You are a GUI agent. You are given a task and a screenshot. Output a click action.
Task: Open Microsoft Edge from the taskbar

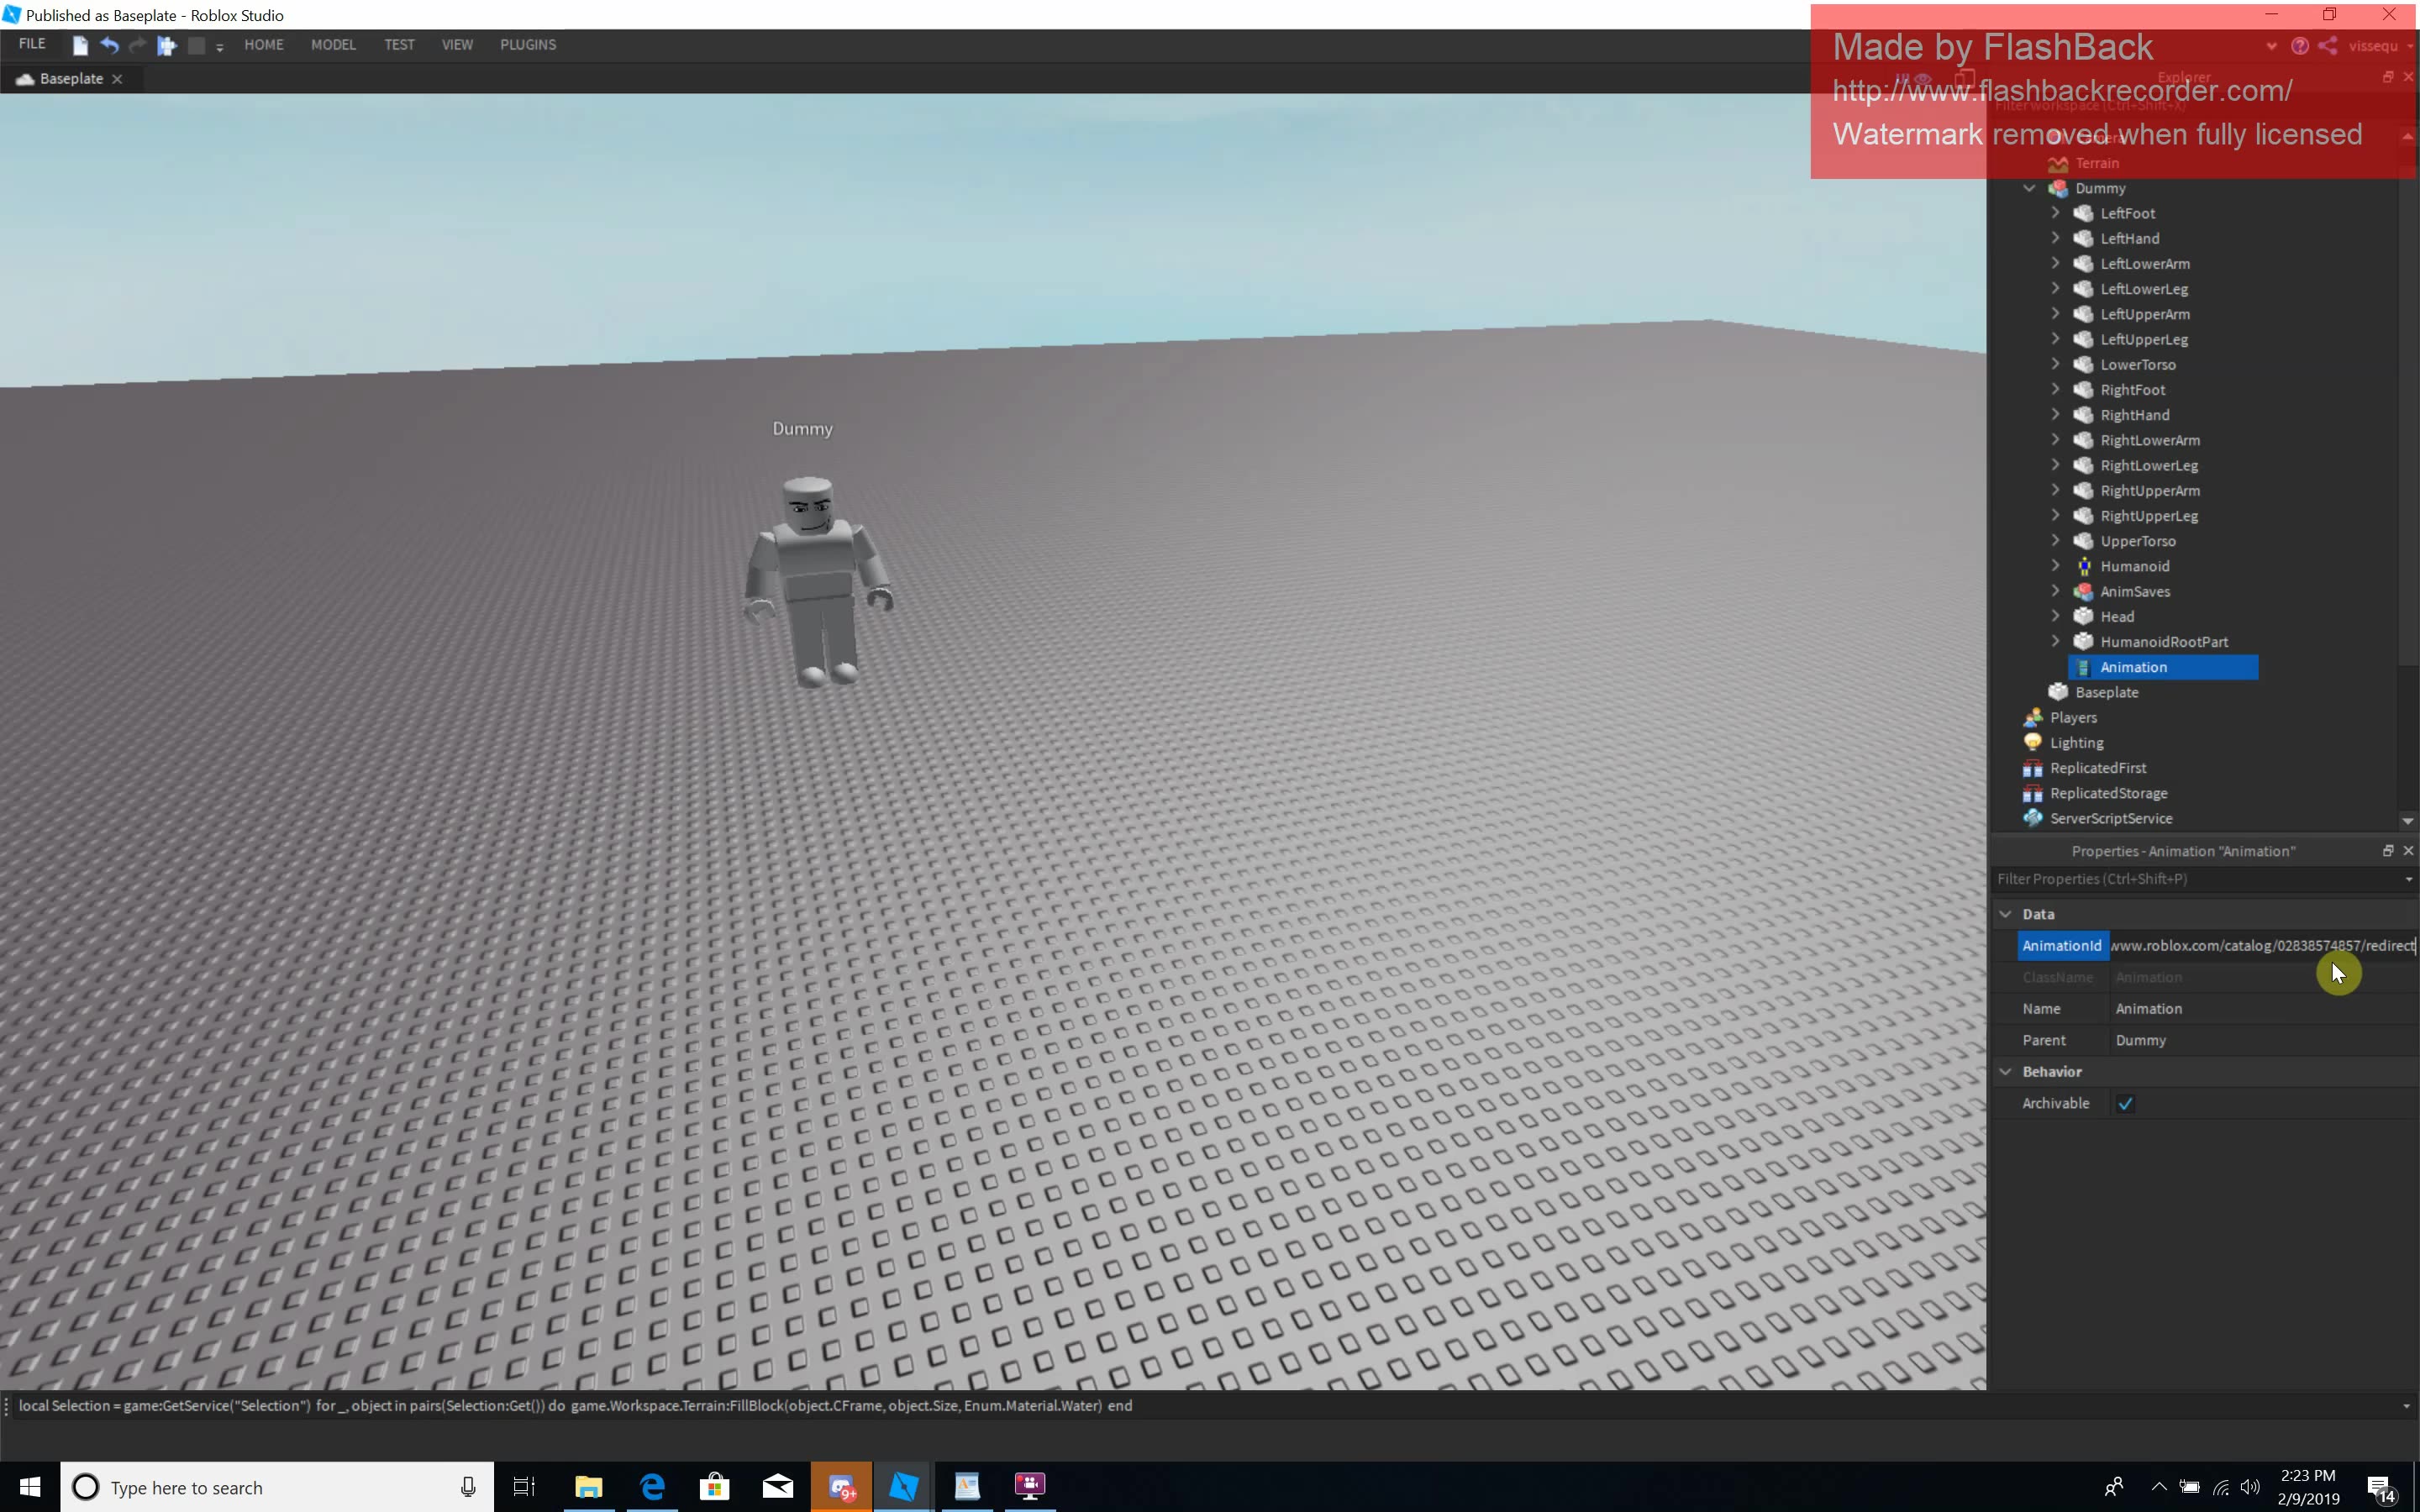[x=652, y=1487]
